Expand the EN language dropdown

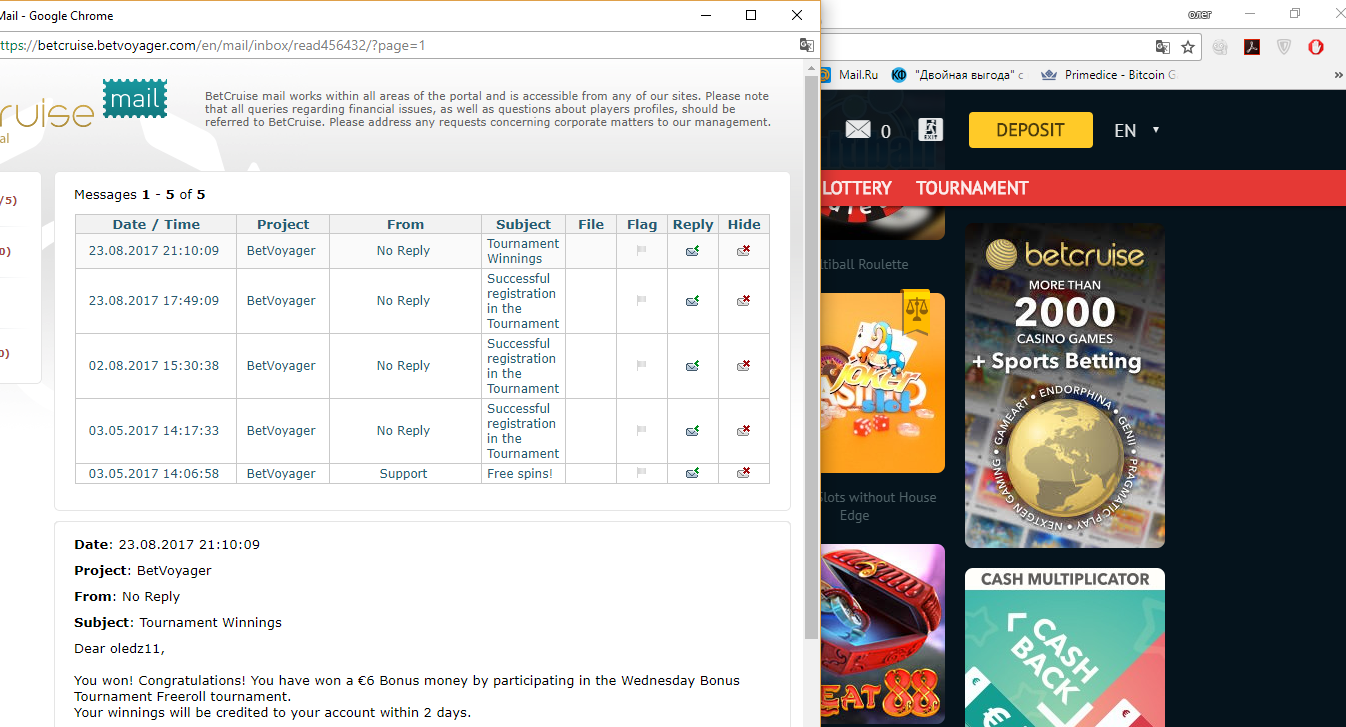coord(1155,130)
